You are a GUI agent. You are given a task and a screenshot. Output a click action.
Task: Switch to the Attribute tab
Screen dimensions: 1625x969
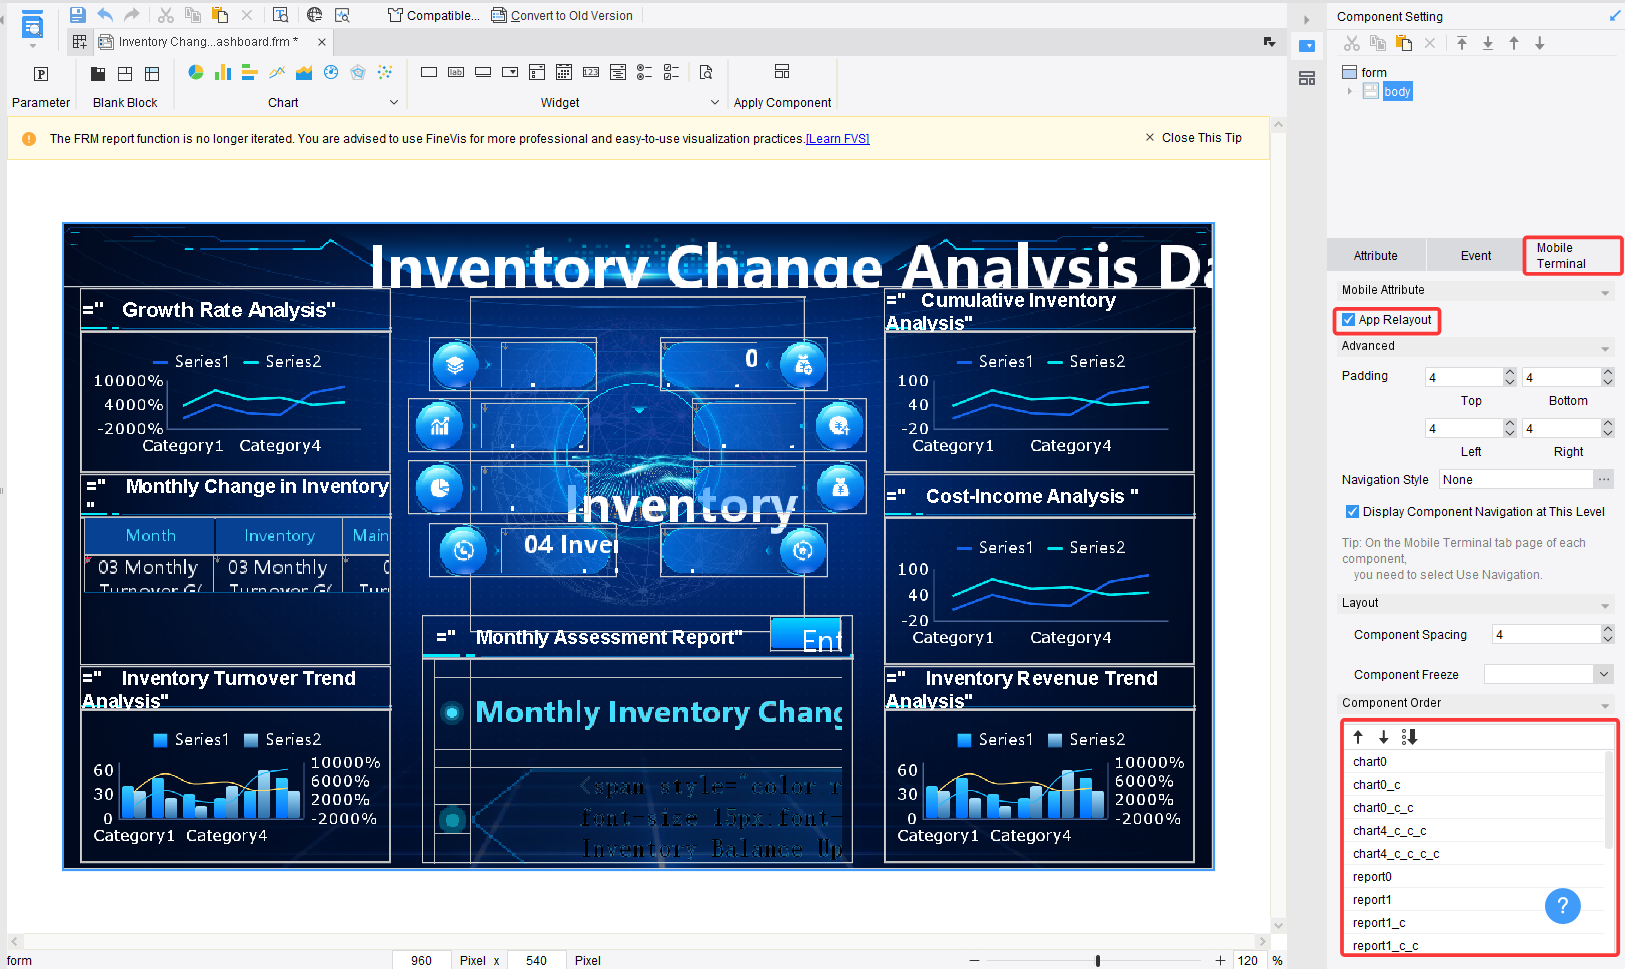[x=1376, y=256]
